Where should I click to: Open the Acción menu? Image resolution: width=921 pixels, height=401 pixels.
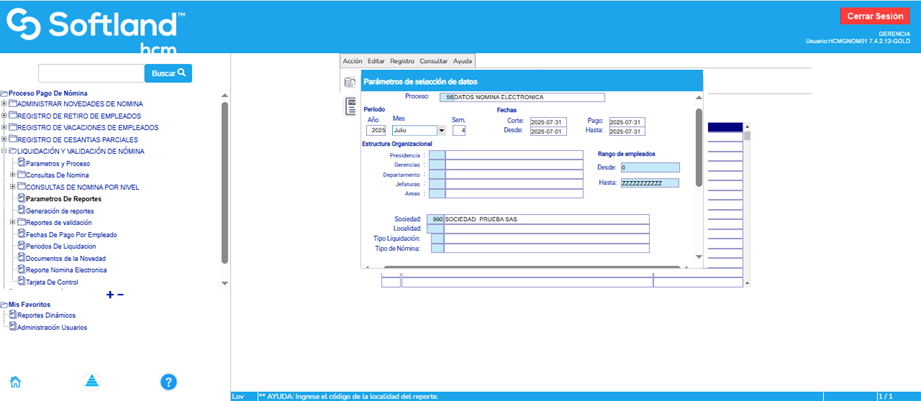[352, 61]
